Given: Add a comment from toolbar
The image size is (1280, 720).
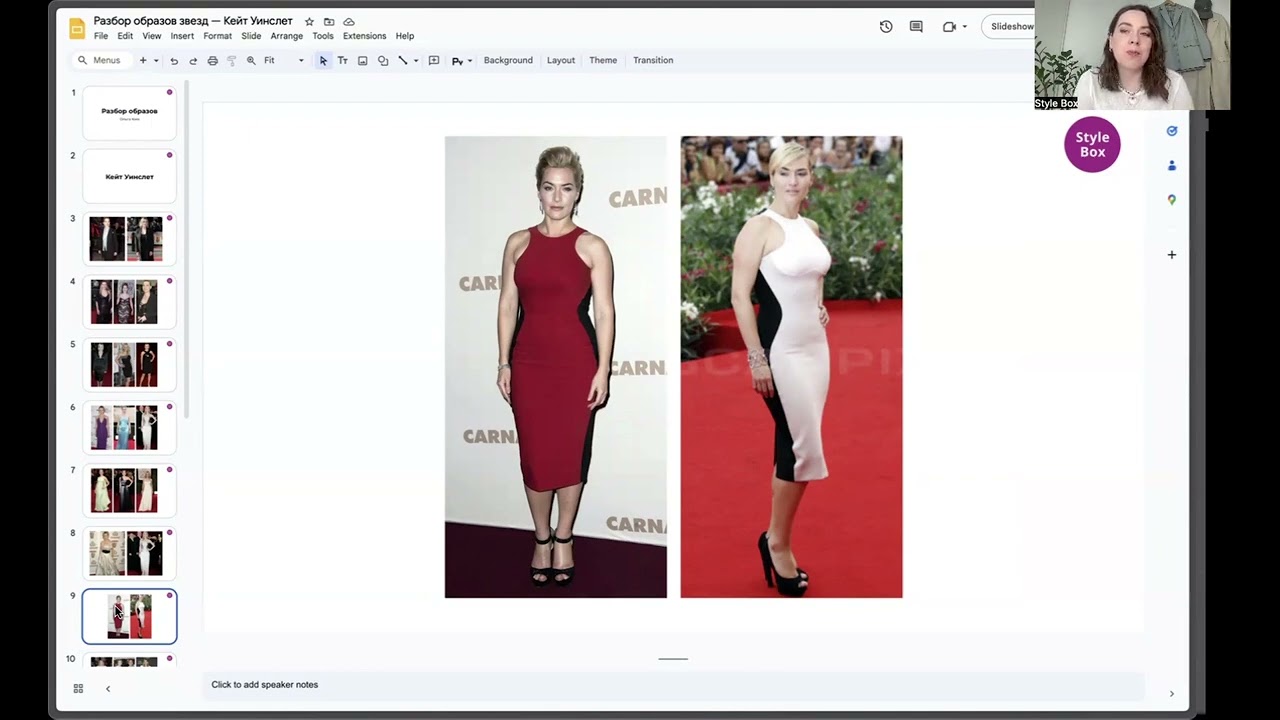Looking at the screenshot, I should (x=434, y=60).
